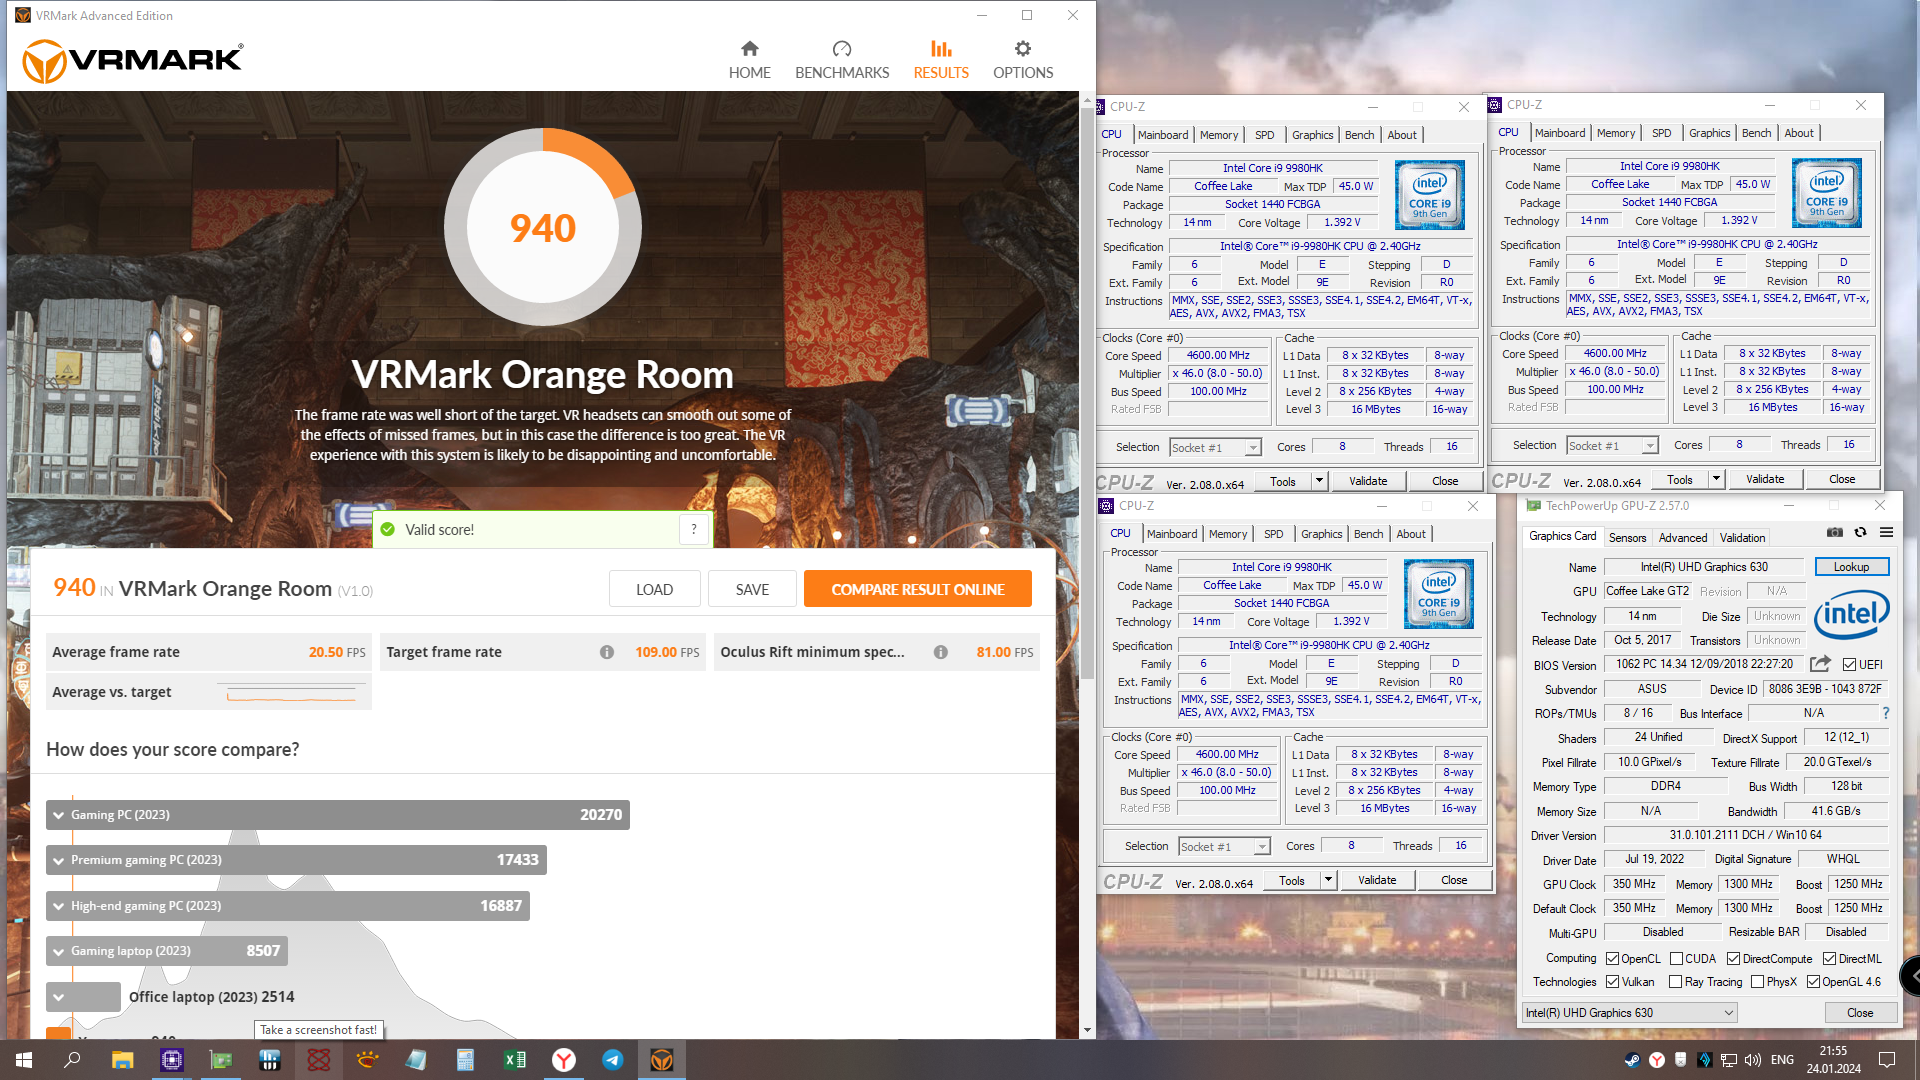Open Yandex Browser from the taskbar
This screenshot has width=1920, height=1080.
(x=564, y=1060)
